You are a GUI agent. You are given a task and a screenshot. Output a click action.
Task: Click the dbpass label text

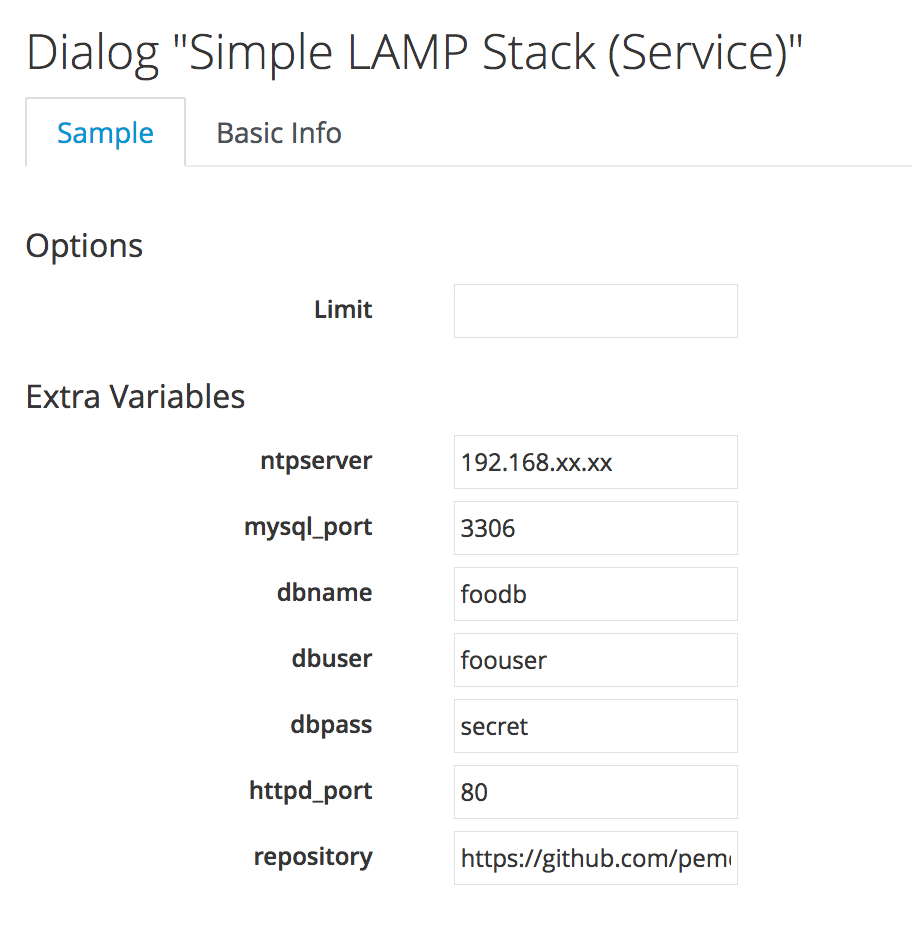(331, 725)
